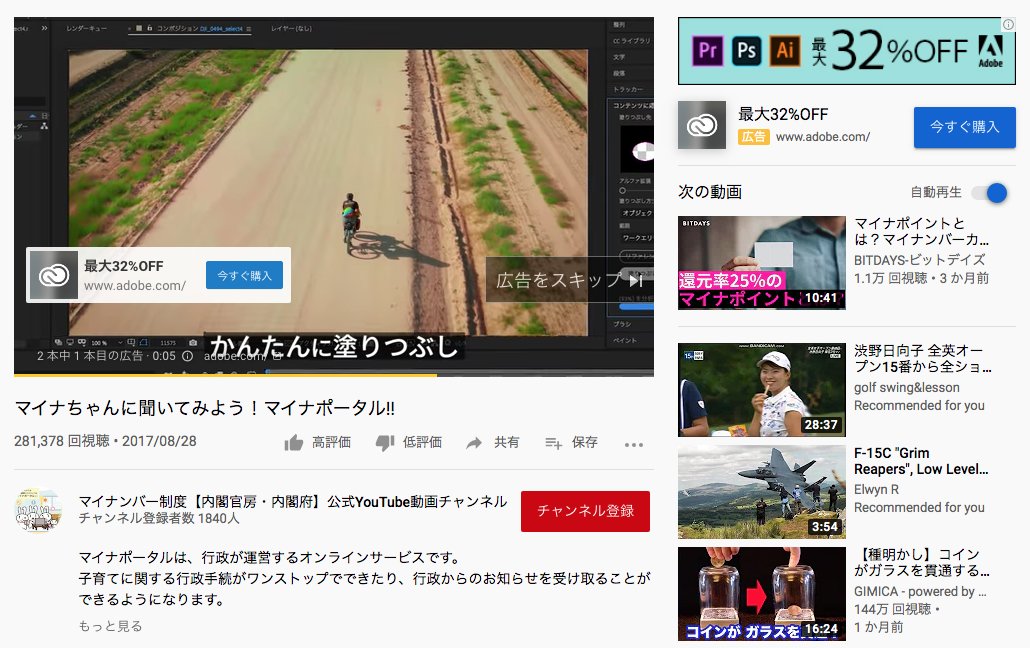Viewport: 1030px width, 648px height.
Task: Click the 最大32%OFF sidebar ad headline
Action: (783, 114)
